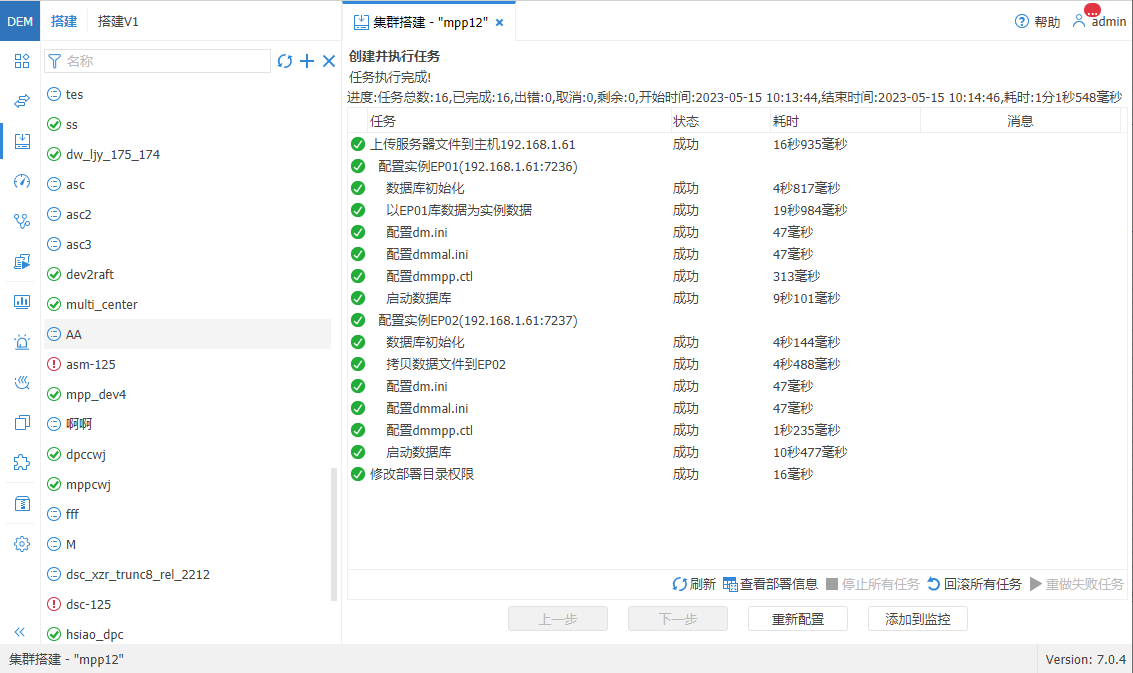Open the settings gear icon in sidebar
1133x673 pixels.
21,543
